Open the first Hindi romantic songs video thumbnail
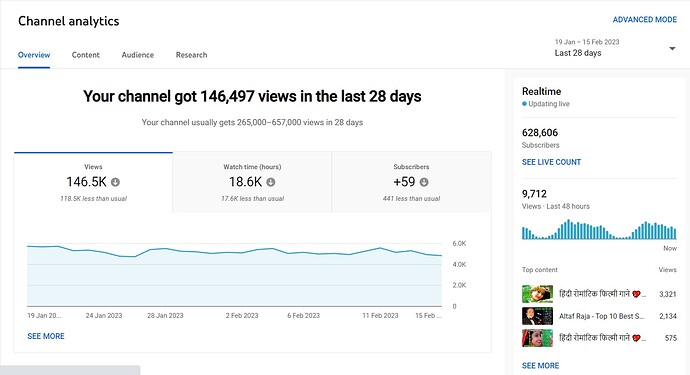Image resolution: width=690 pixels, height=375 pixels. (537, 294)
